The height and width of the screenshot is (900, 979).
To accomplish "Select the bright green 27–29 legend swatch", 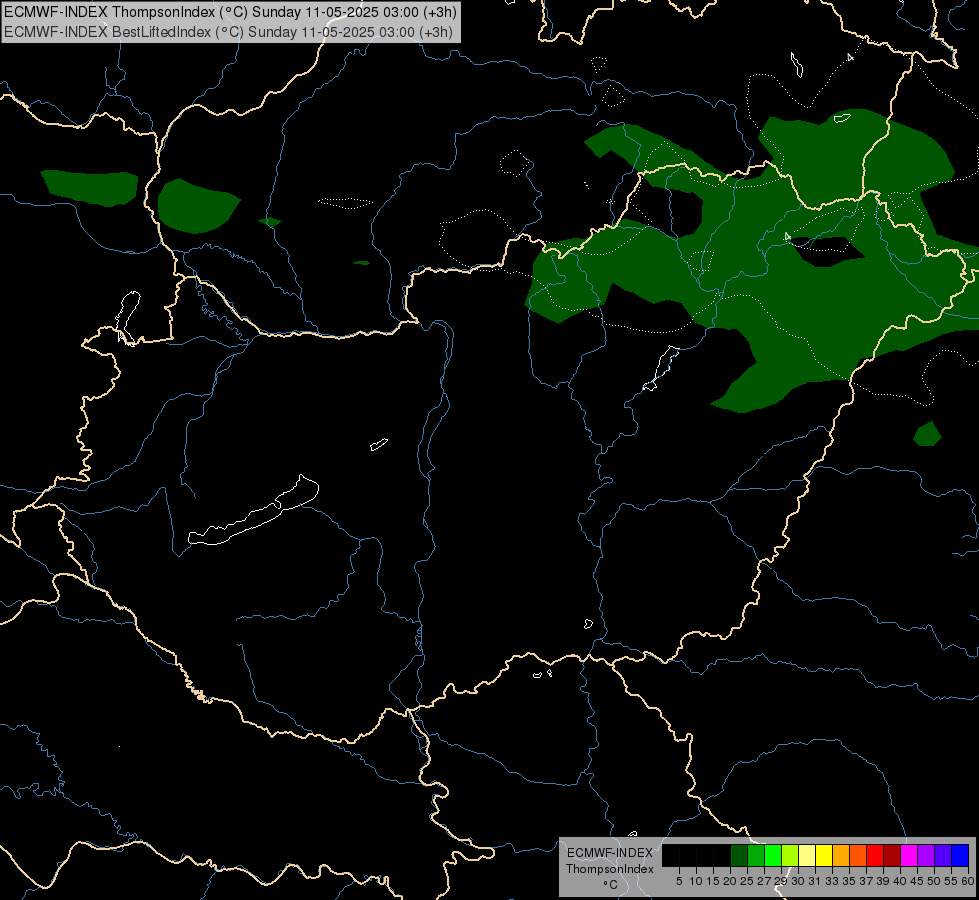I will [x=773, y=855].
